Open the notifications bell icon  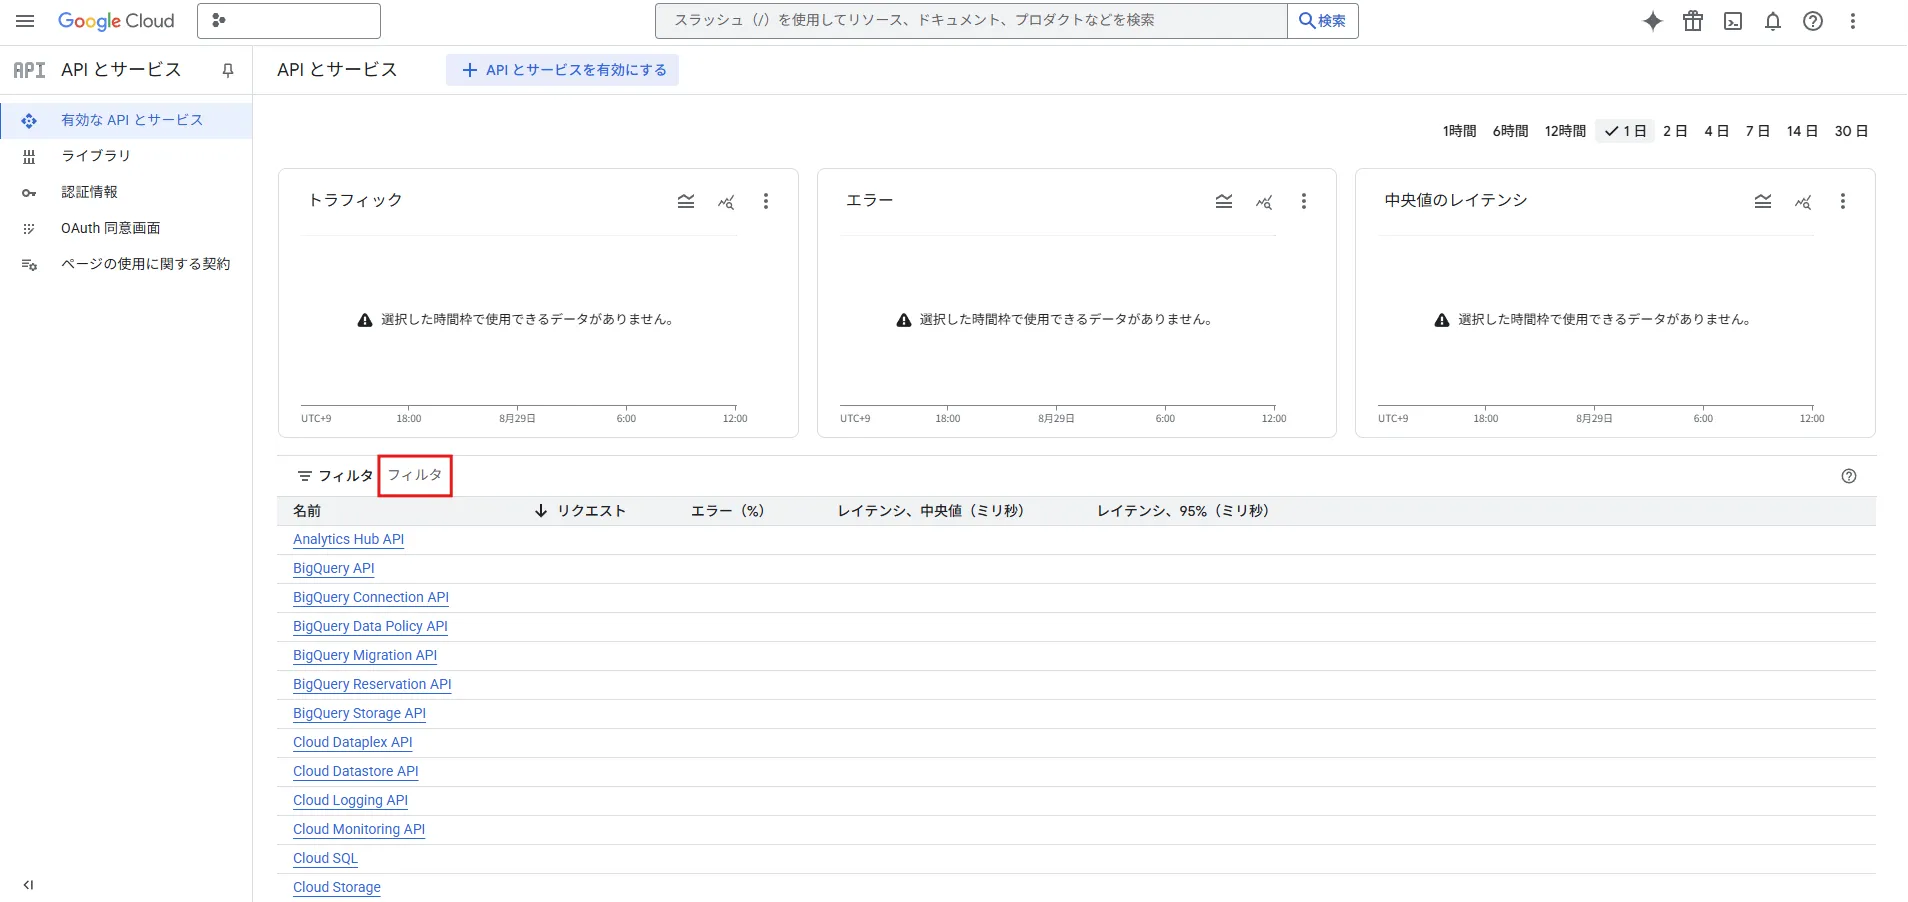[1773, 21]
